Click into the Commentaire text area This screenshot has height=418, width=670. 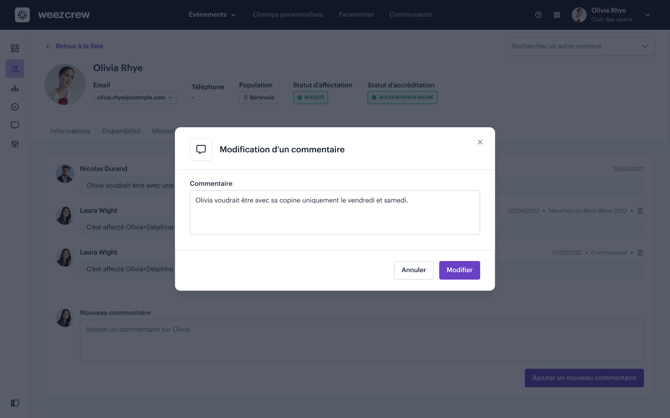point(335,213)
